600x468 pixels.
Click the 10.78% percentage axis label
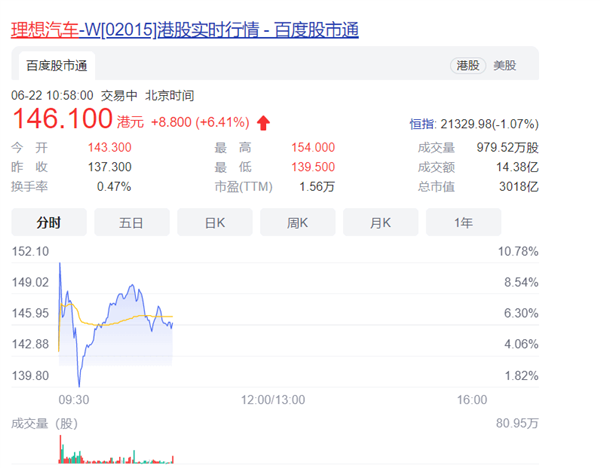click(518, 251)
